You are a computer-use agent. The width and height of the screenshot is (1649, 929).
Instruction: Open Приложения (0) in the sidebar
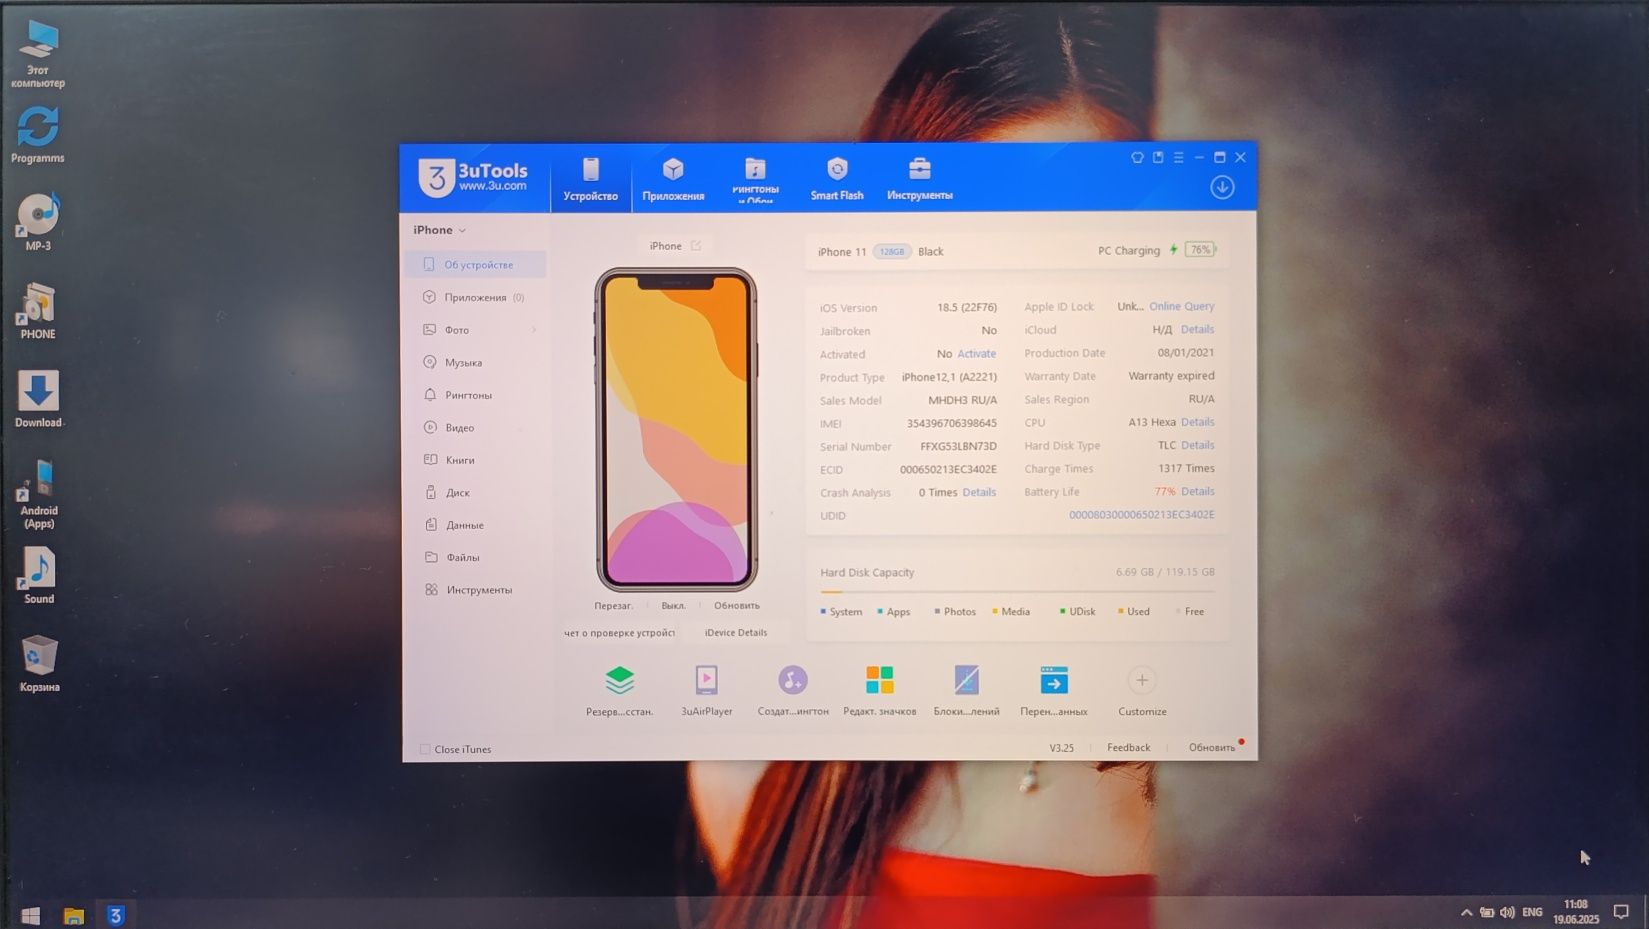(476, 297)
